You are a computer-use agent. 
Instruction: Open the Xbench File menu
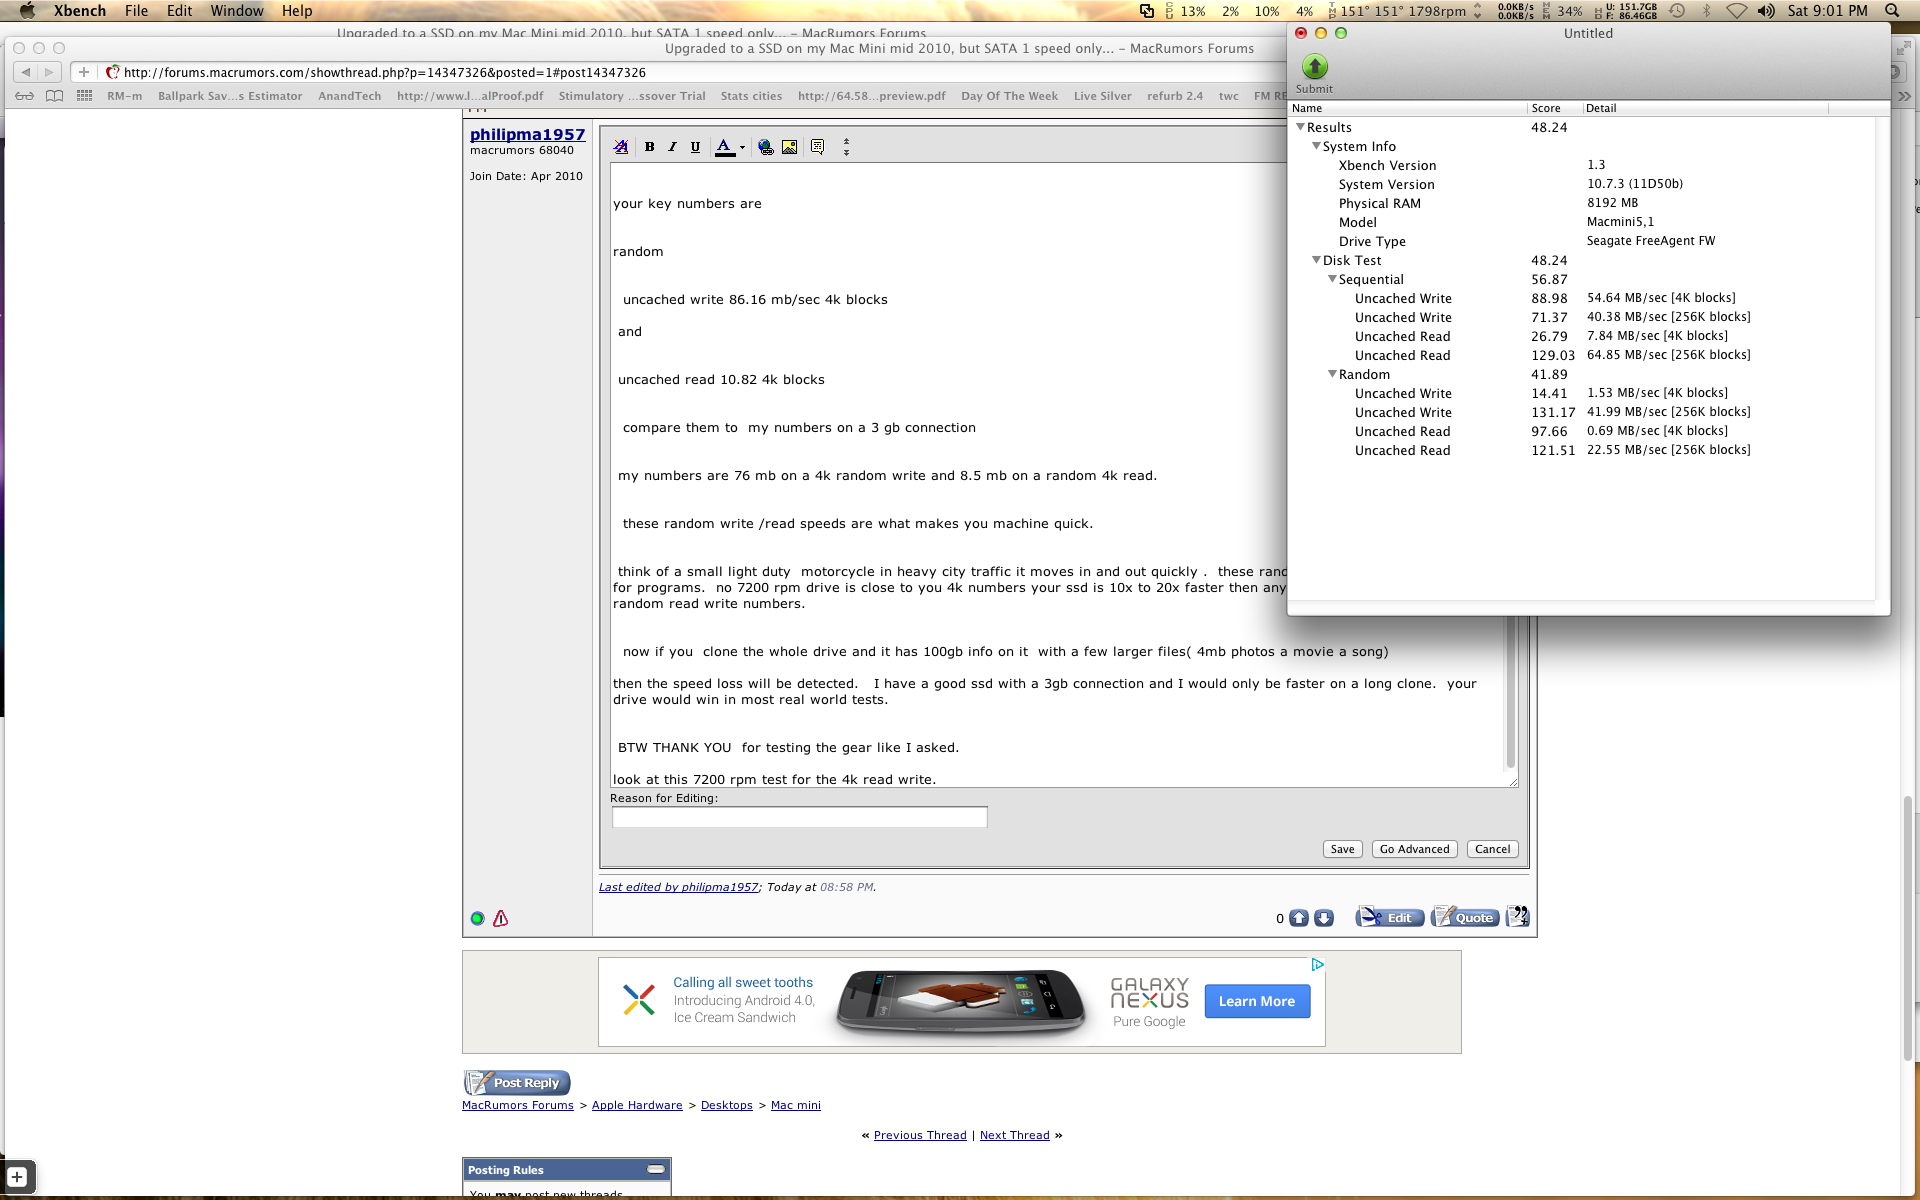pyautogui.click(x=136, y=11)
